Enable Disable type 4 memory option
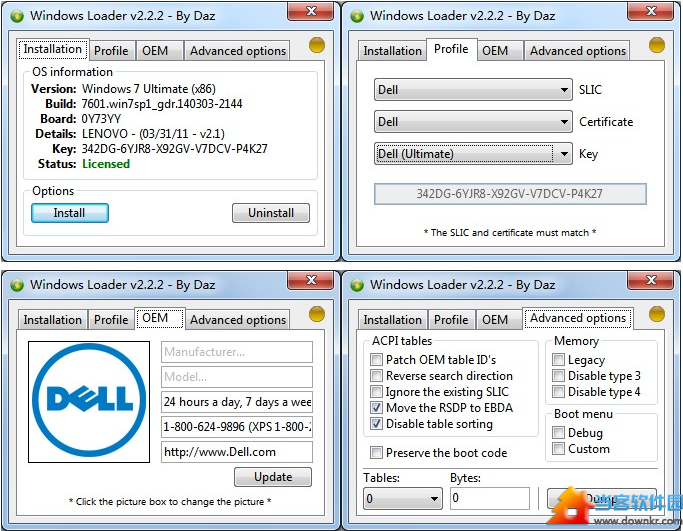The height and width of the screenshot is (531, 683). point(558,392)
